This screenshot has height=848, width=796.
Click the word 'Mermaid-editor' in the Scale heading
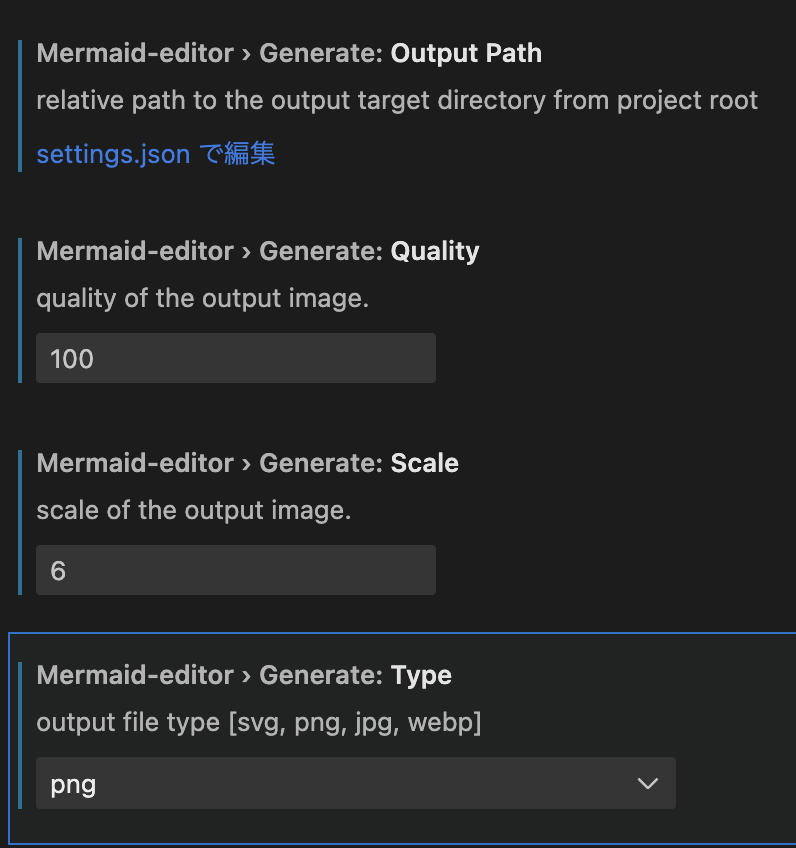coord(135,463)
